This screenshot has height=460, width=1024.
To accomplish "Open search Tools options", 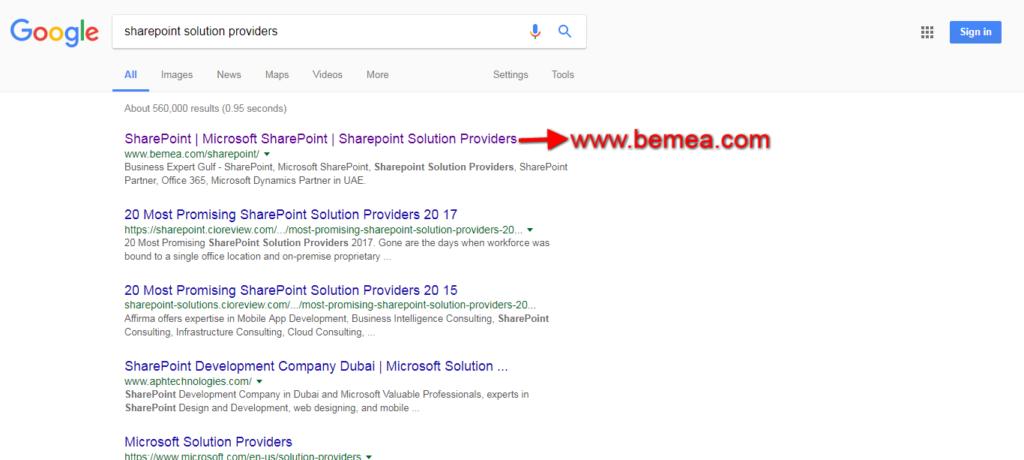I will pyautogui.click(x=563, y=75).
